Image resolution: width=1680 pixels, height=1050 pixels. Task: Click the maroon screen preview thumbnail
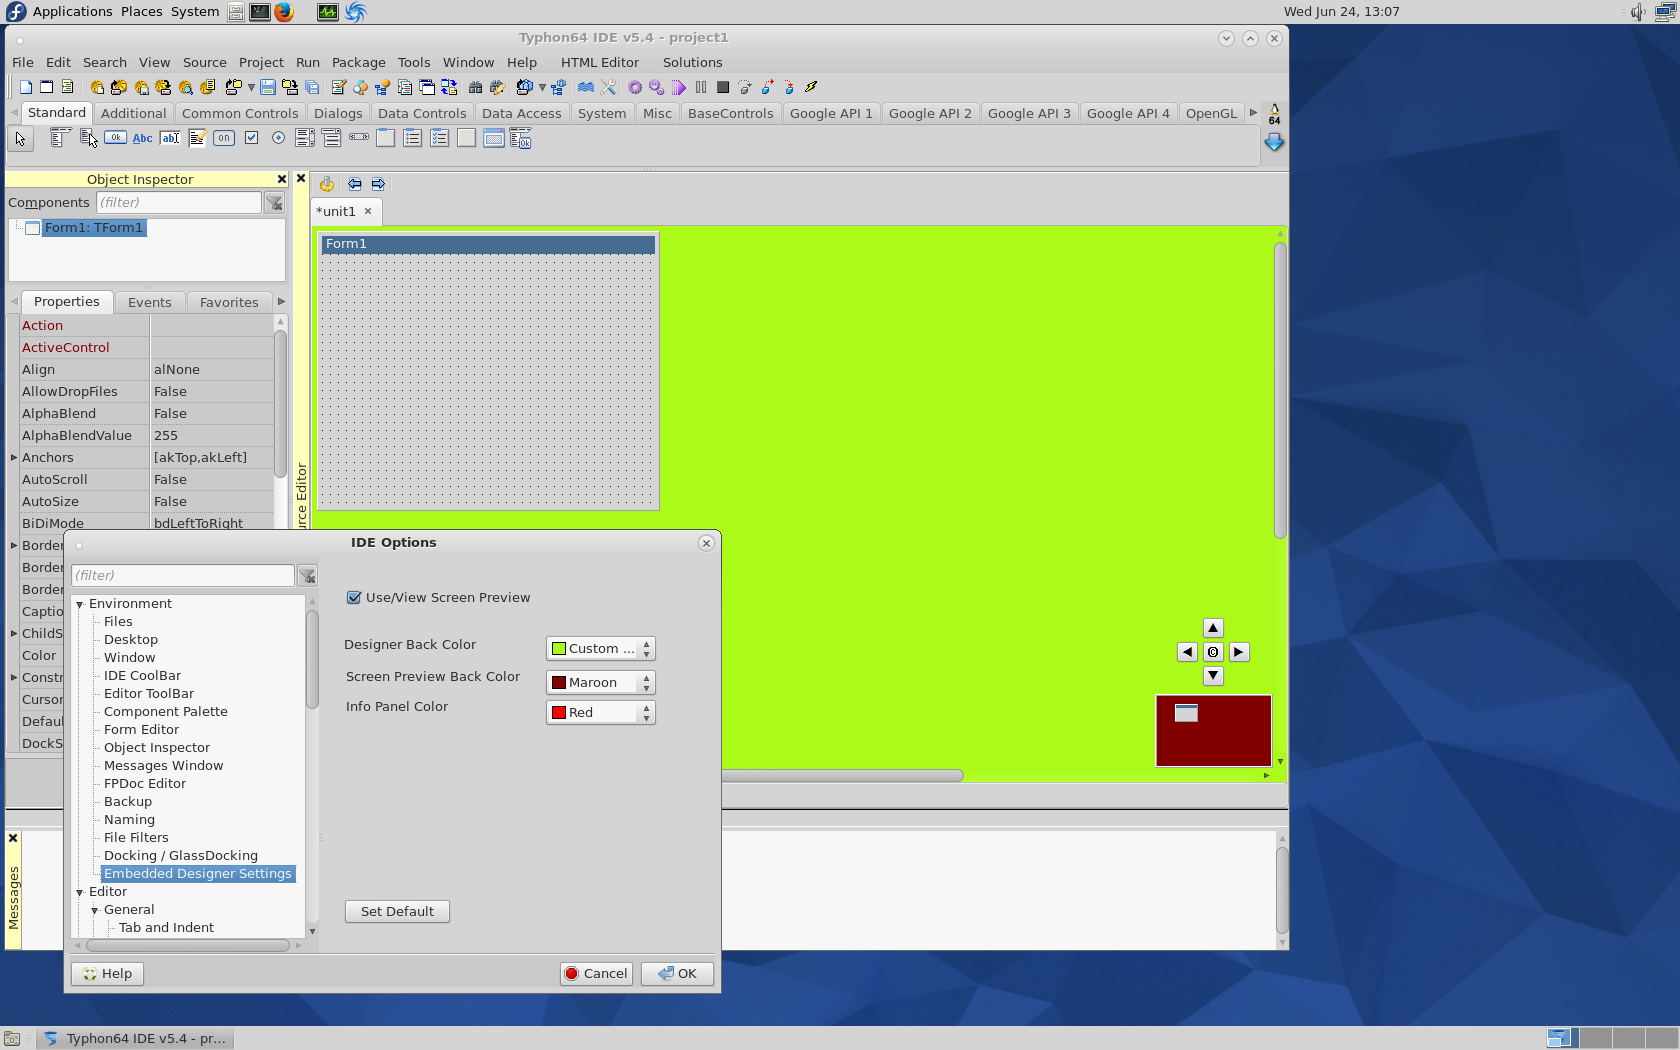[1213, 731]
